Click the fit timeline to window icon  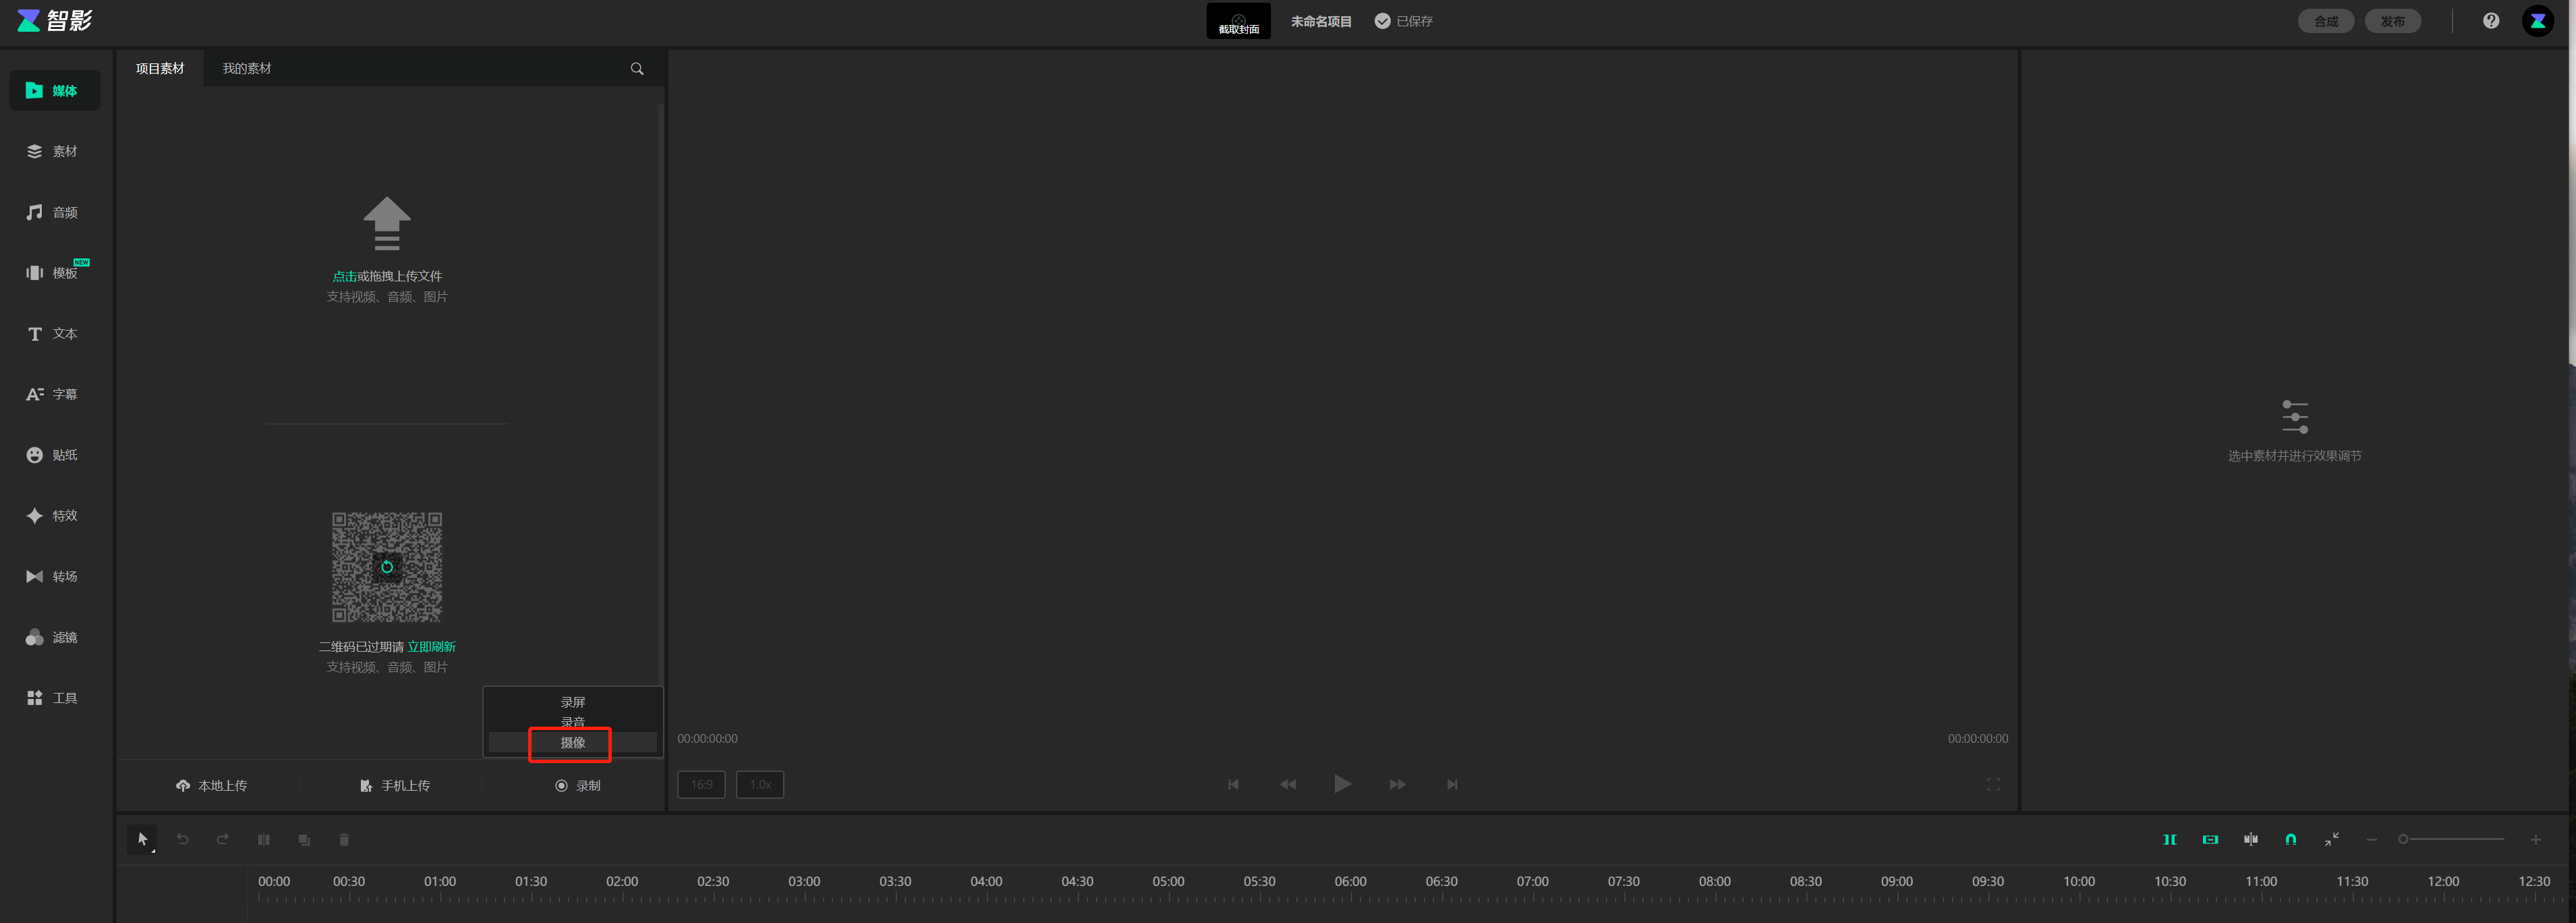(x=2331, y=839)
